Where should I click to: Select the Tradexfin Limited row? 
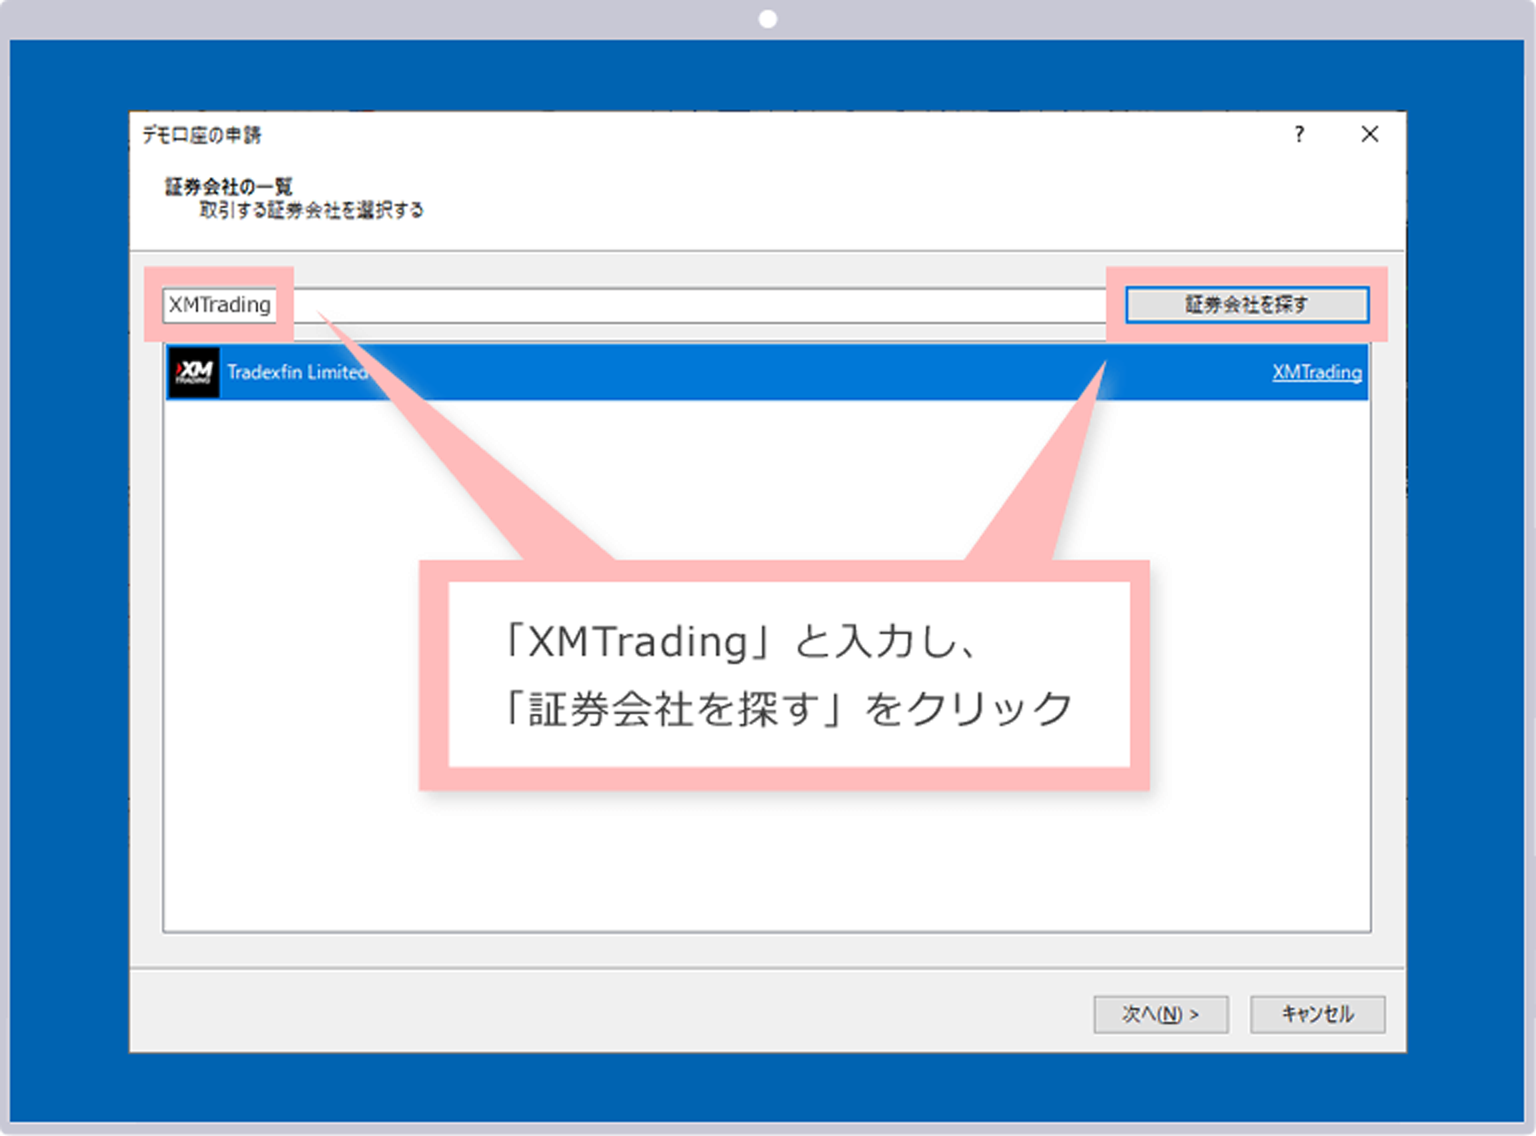coord(767,372)
